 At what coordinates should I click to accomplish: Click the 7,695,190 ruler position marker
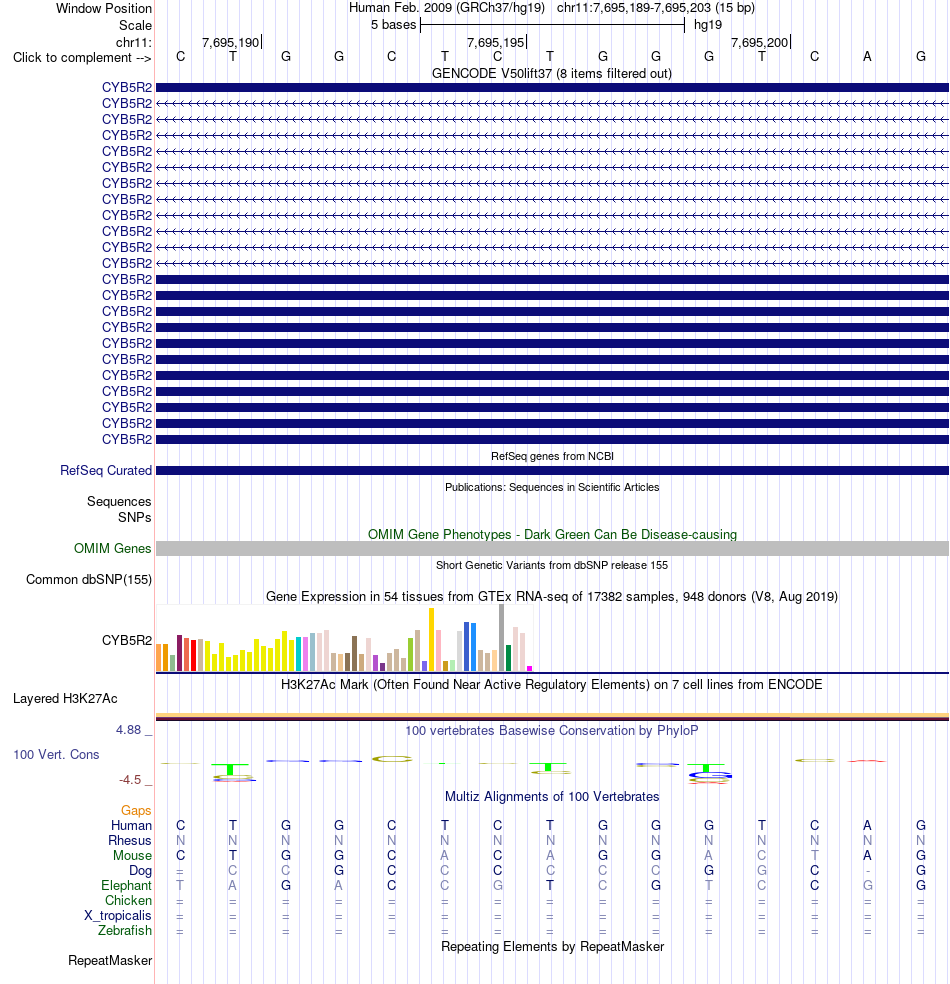click(x=230, y=42)
